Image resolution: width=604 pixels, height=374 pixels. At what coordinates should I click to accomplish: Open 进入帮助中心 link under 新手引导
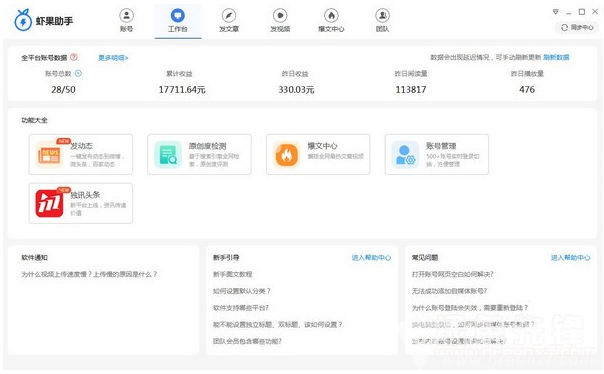tap(371, 258)
